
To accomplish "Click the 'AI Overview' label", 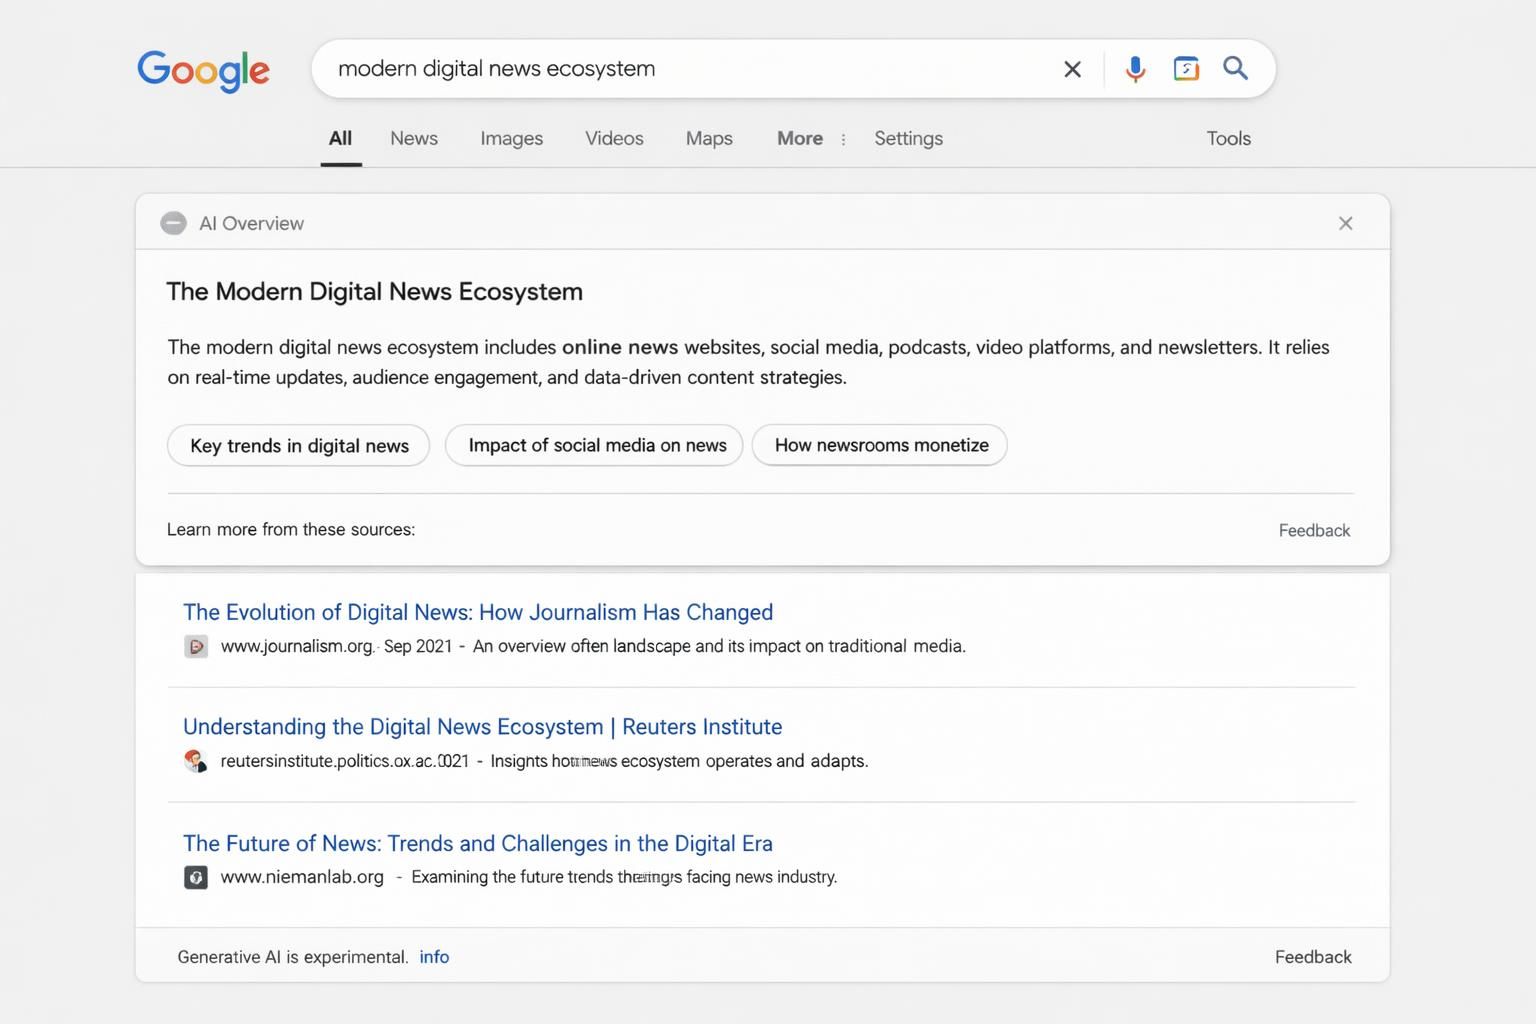I will (x=251, y=223).
